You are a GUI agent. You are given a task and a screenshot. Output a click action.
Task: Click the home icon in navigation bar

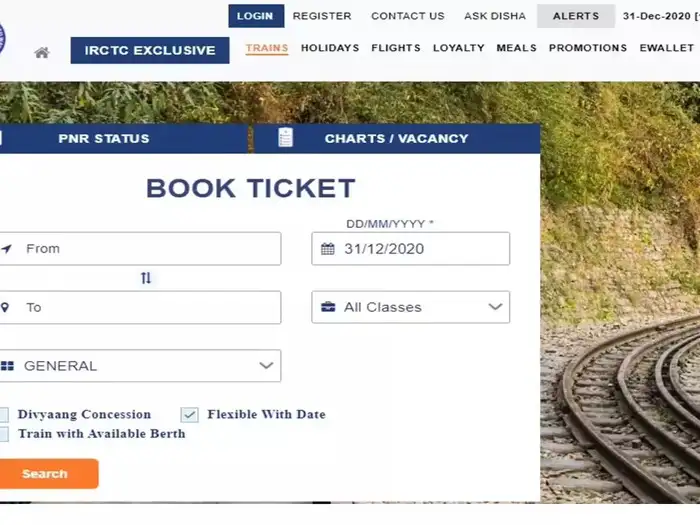42,53
